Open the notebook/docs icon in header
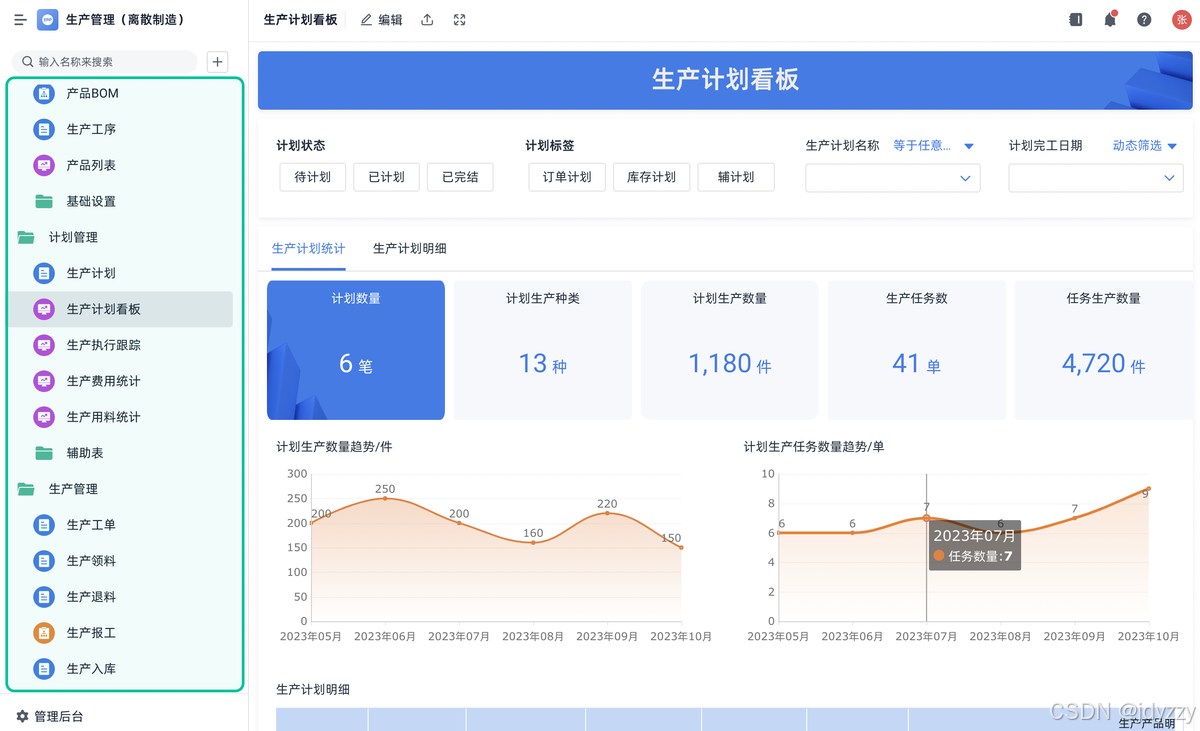The height and width of the screenshot is (731, 1200). click(1076, 20)
